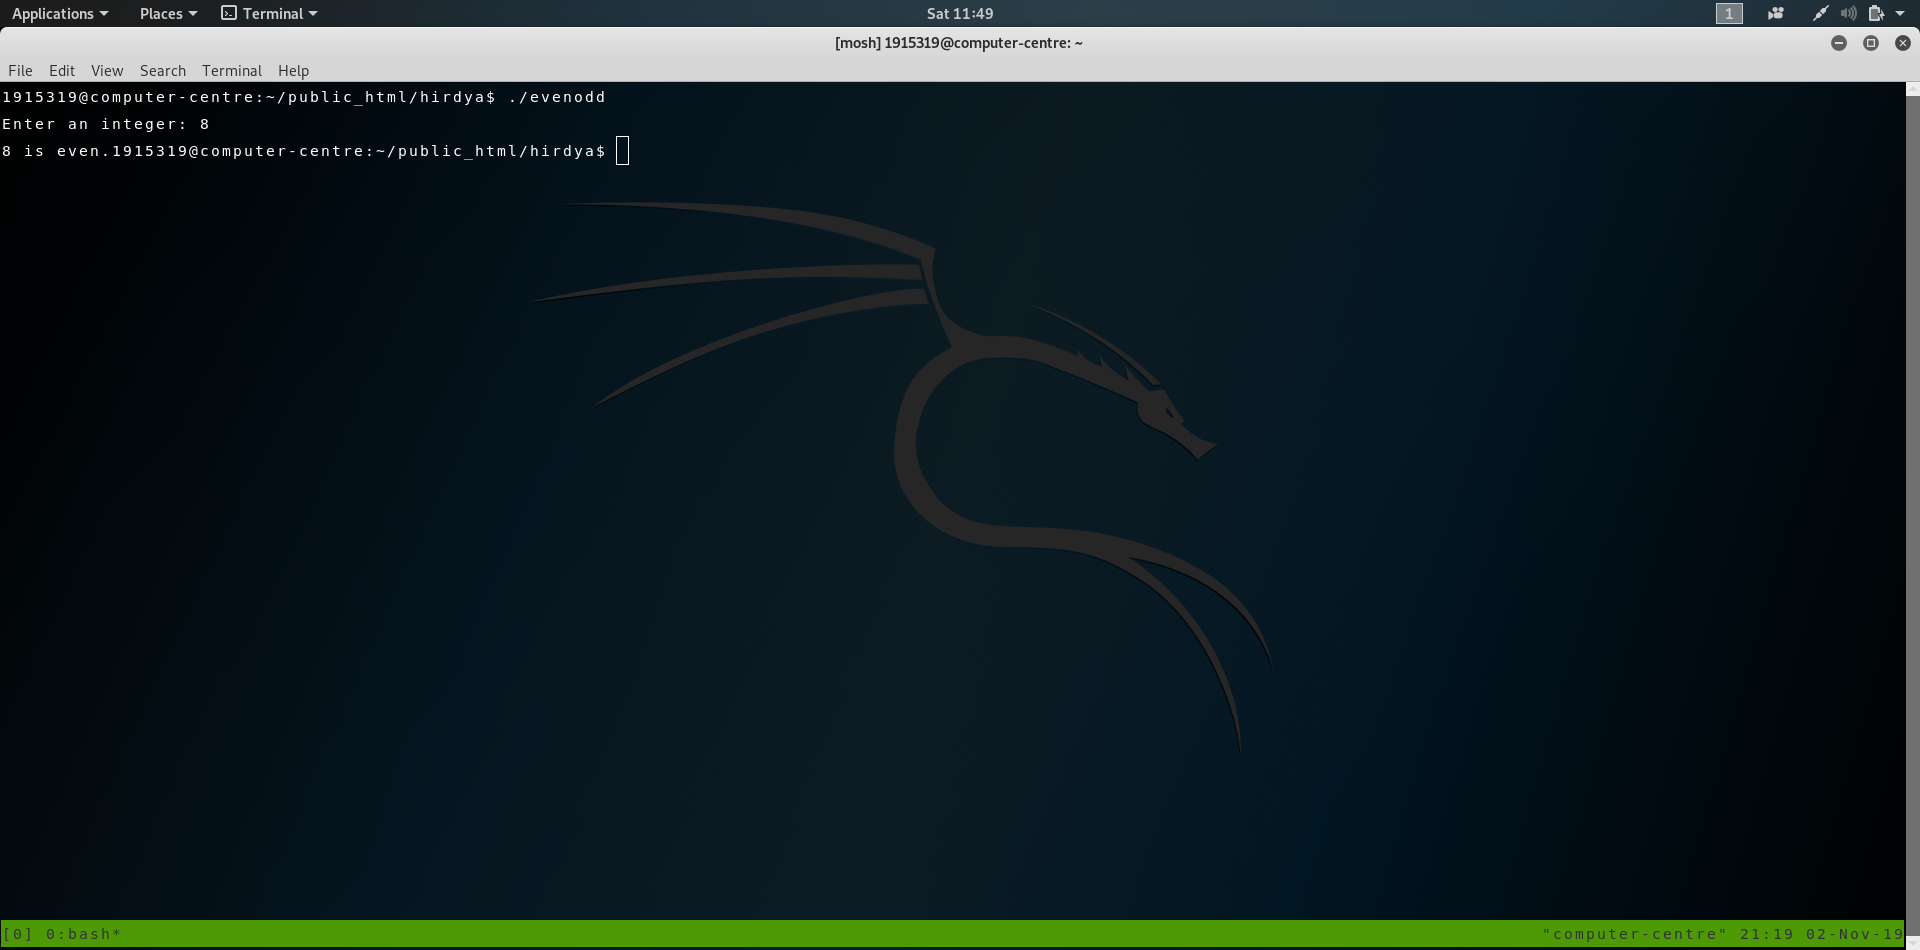Select workspace 1 indicator

1729,13
